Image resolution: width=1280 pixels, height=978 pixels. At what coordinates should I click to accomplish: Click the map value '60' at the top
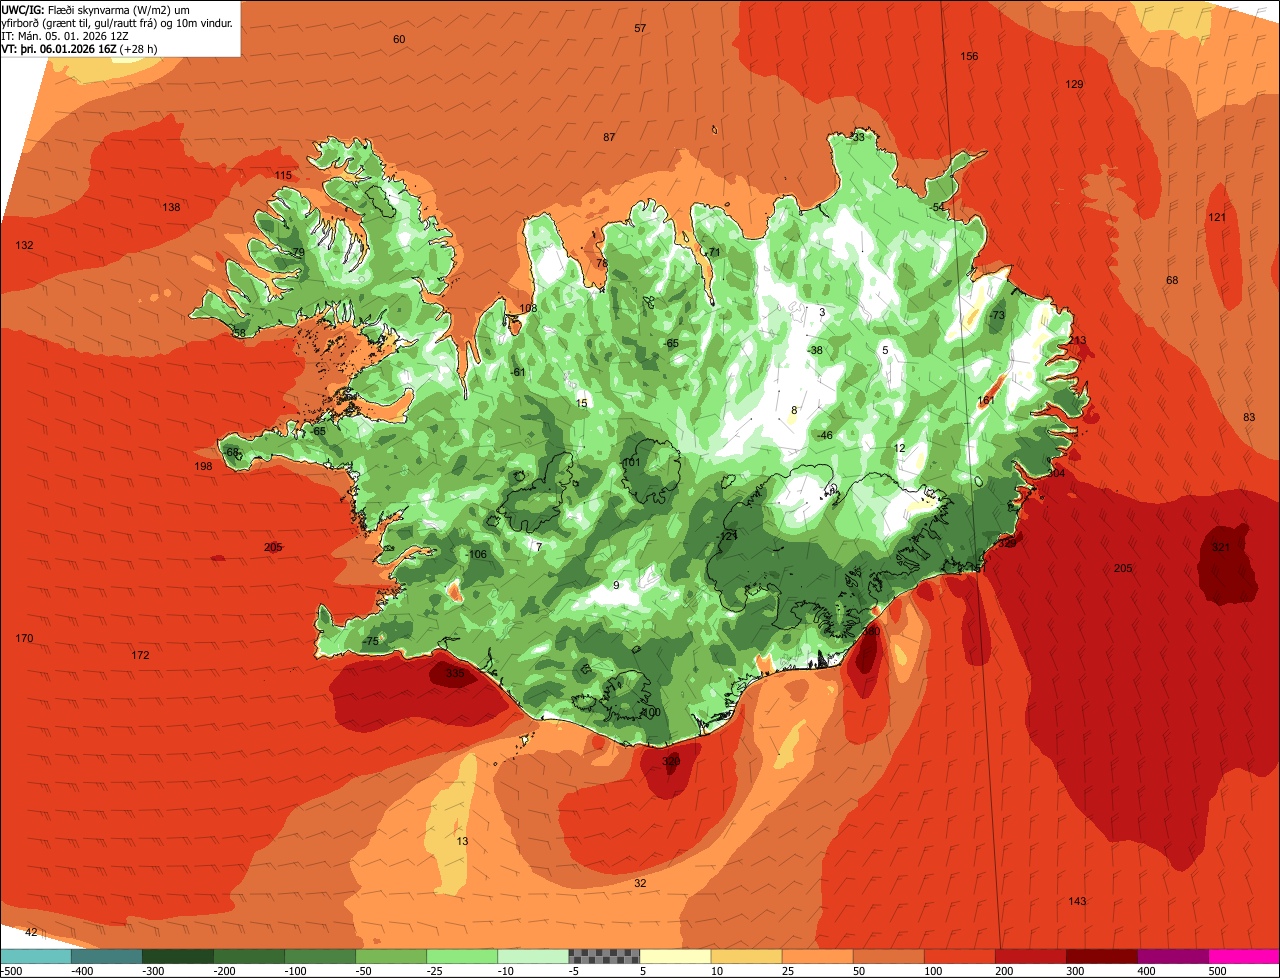point(399,39)
